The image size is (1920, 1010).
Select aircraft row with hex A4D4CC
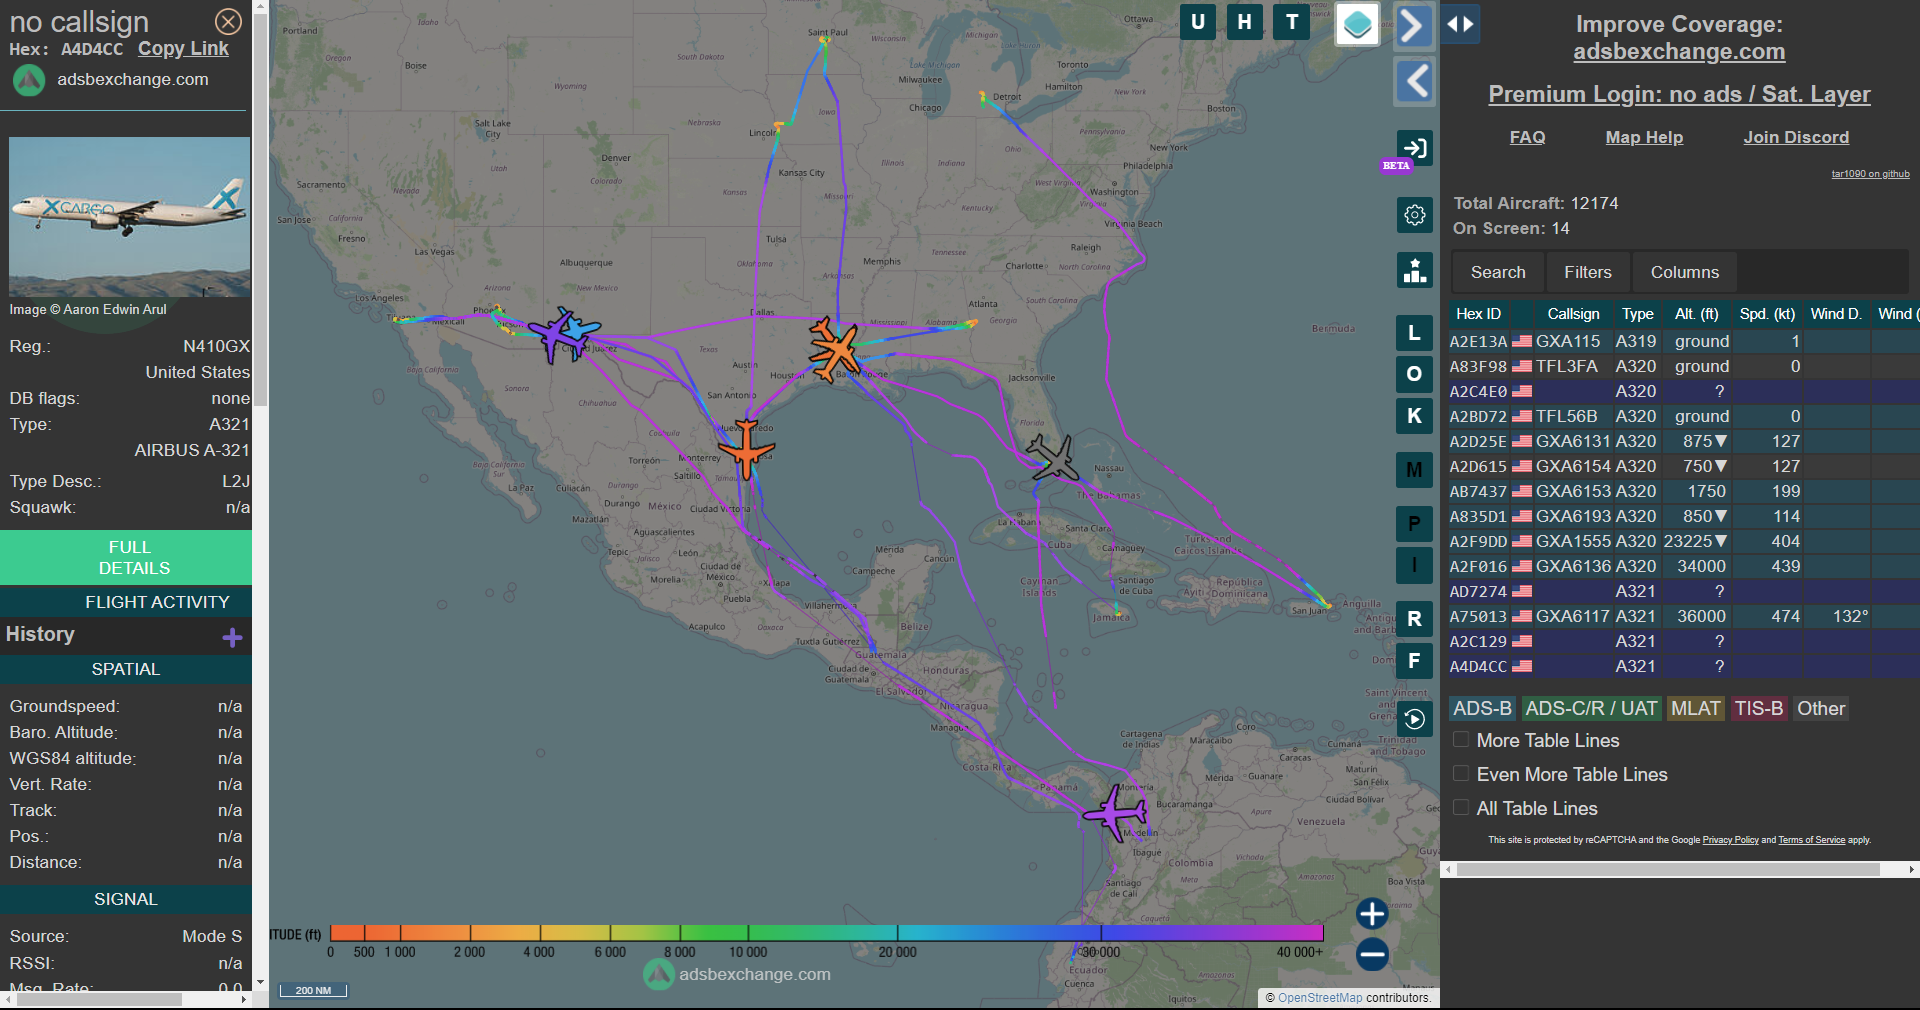tap(1684, 666)
